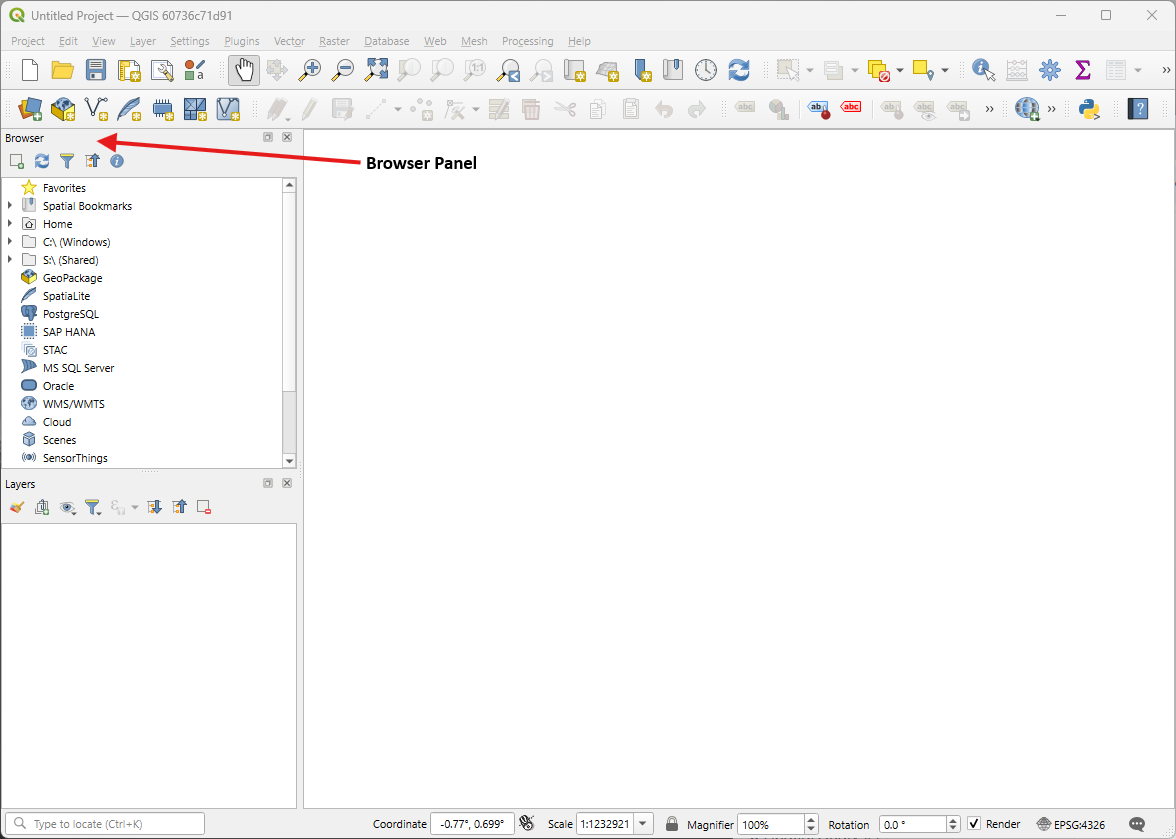The width and height of the screenshot is (1176, 839).
Task: Click Zoom Full extent icon
Action: [376, 70]
